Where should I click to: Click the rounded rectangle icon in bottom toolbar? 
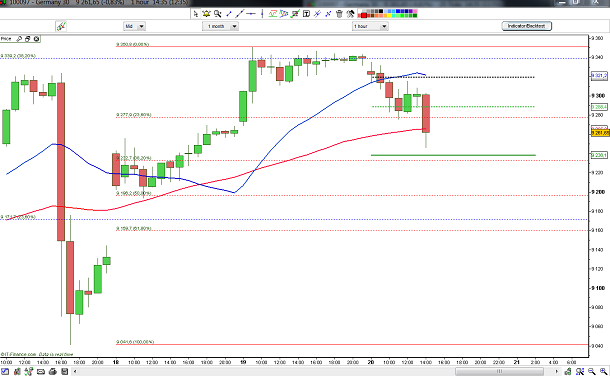point(41,372)
